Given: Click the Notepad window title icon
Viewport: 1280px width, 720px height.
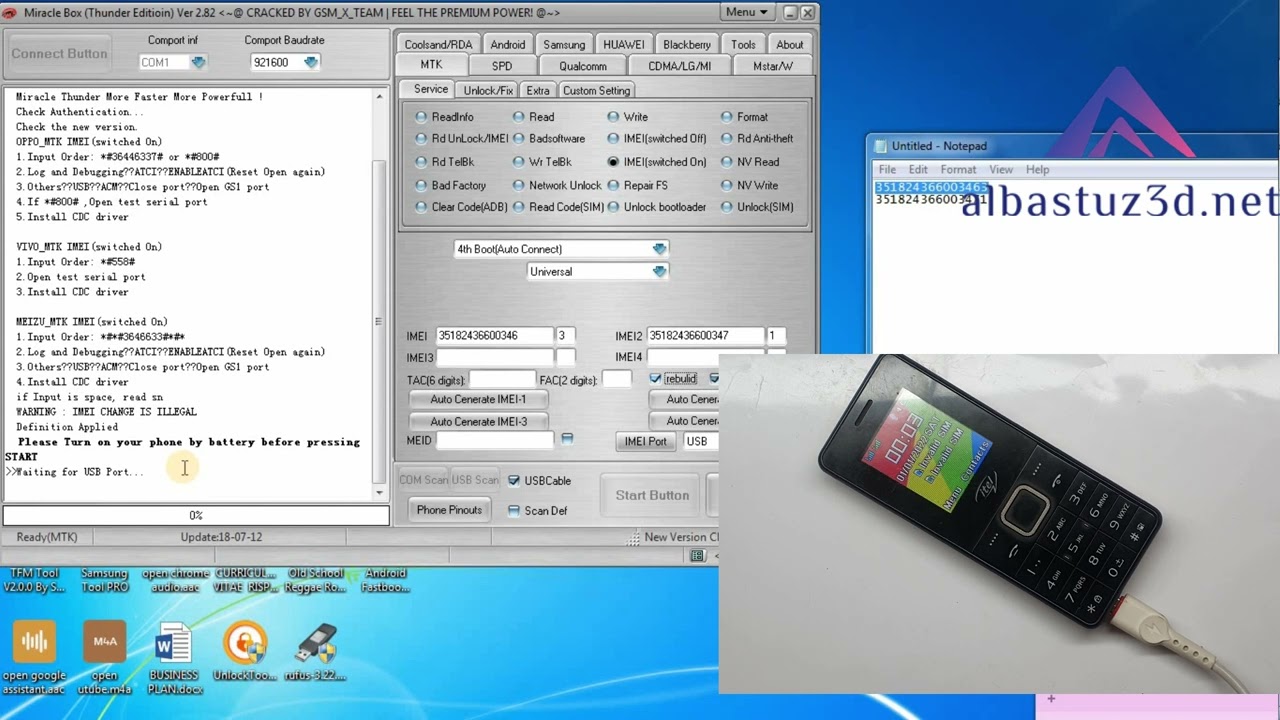Looking at the screenshot, I should [879, 146].
